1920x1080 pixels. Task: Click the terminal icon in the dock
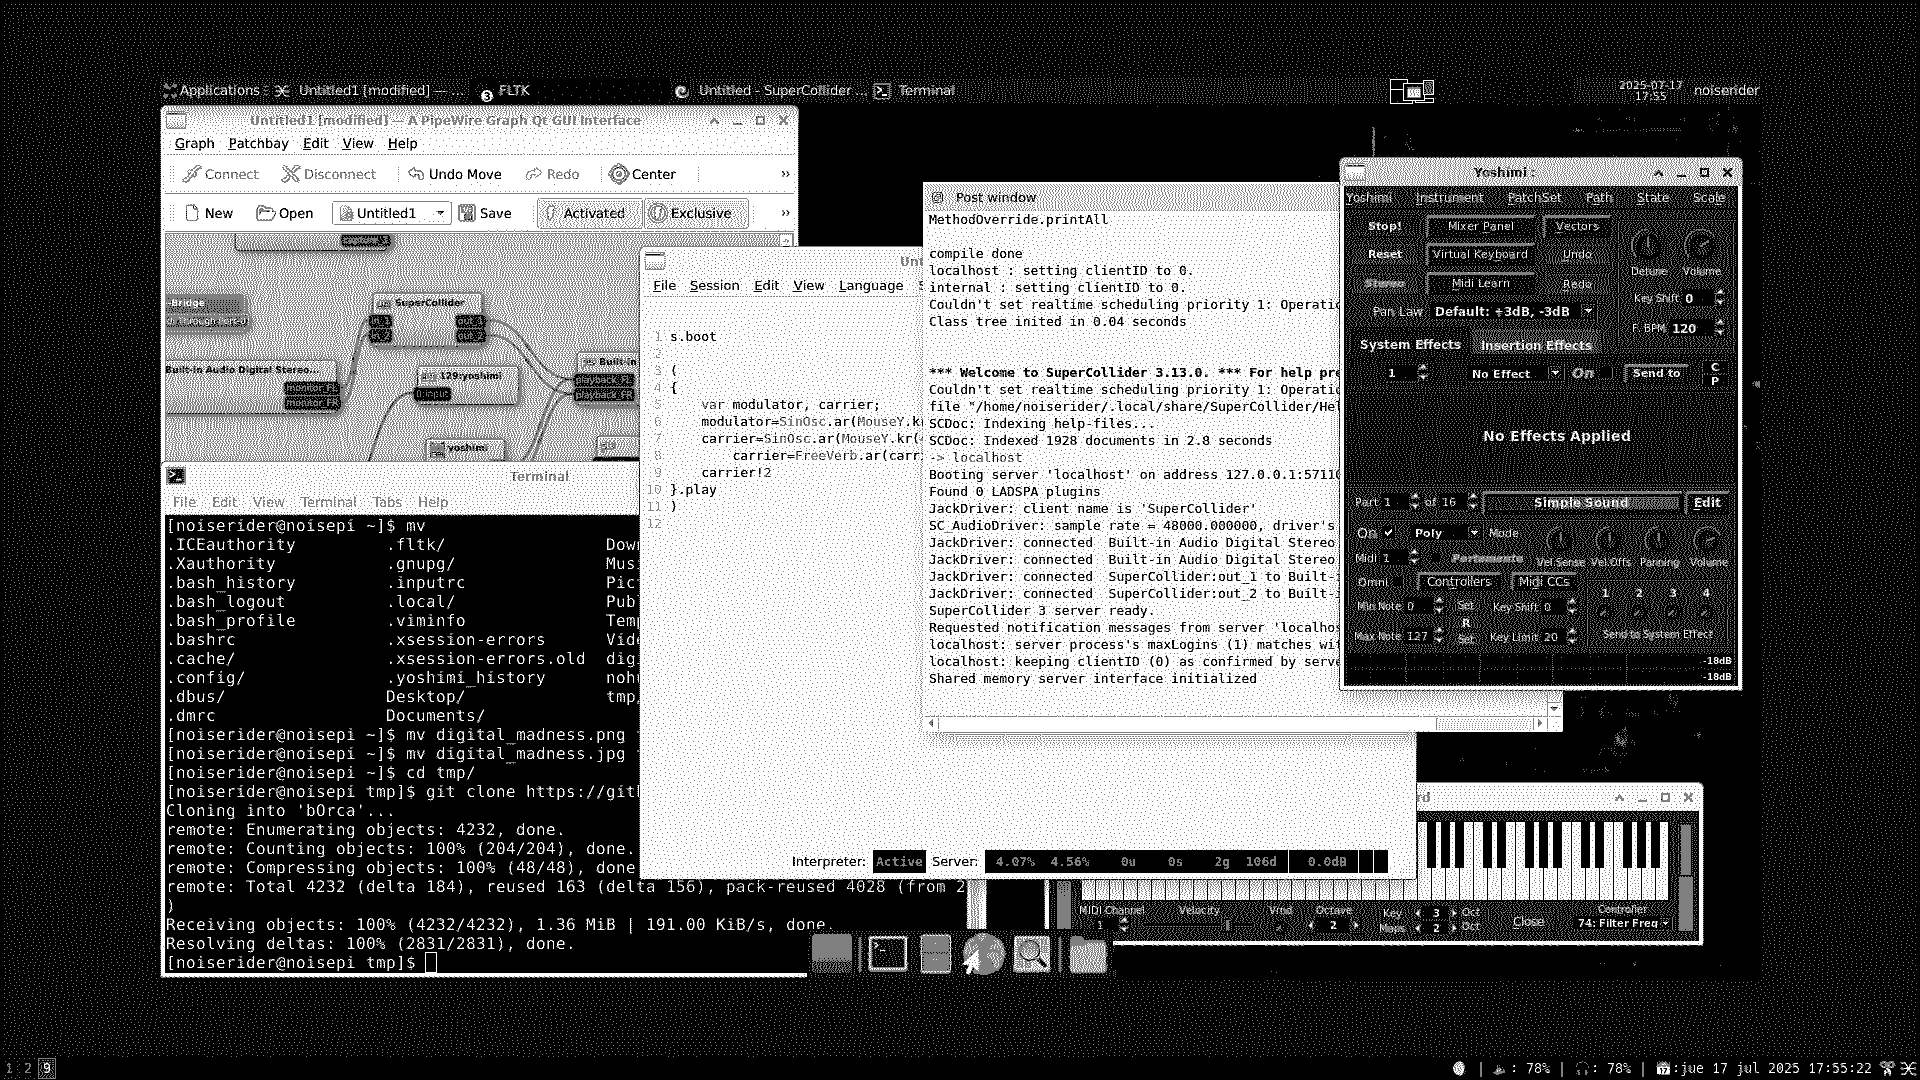(x=887, y=954)
